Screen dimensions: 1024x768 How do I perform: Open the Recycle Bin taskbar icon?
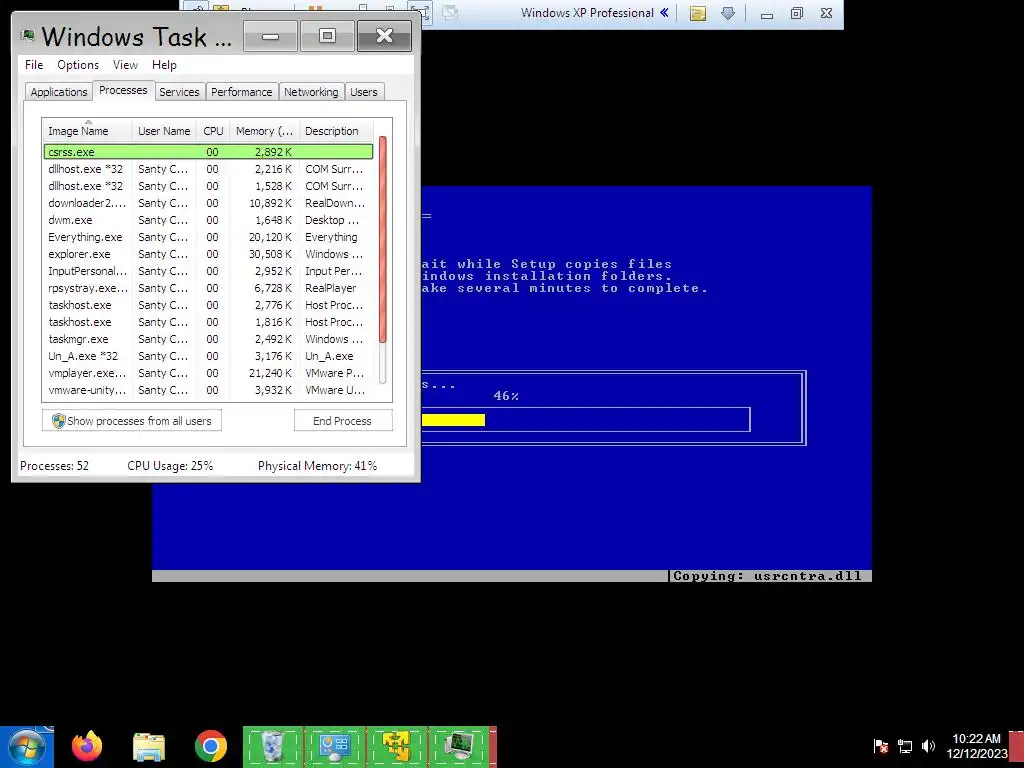pyautogui.click(x=273, y=746)
